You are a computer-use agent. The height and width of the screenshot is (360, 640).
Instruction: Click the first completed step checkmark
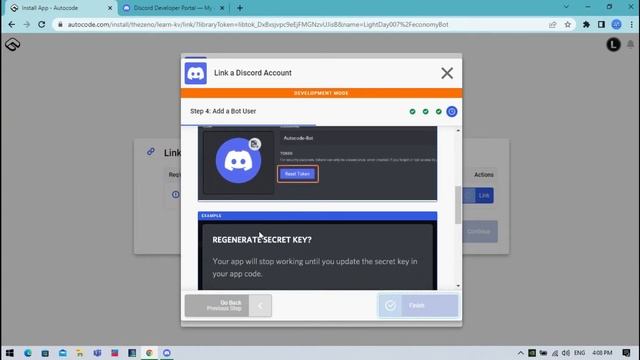coord(412,111)
